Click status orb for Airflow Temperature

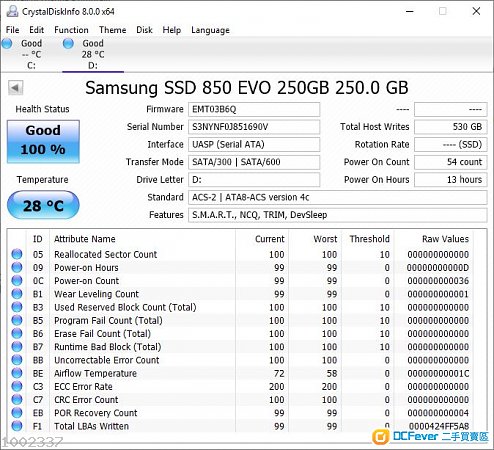17,373
